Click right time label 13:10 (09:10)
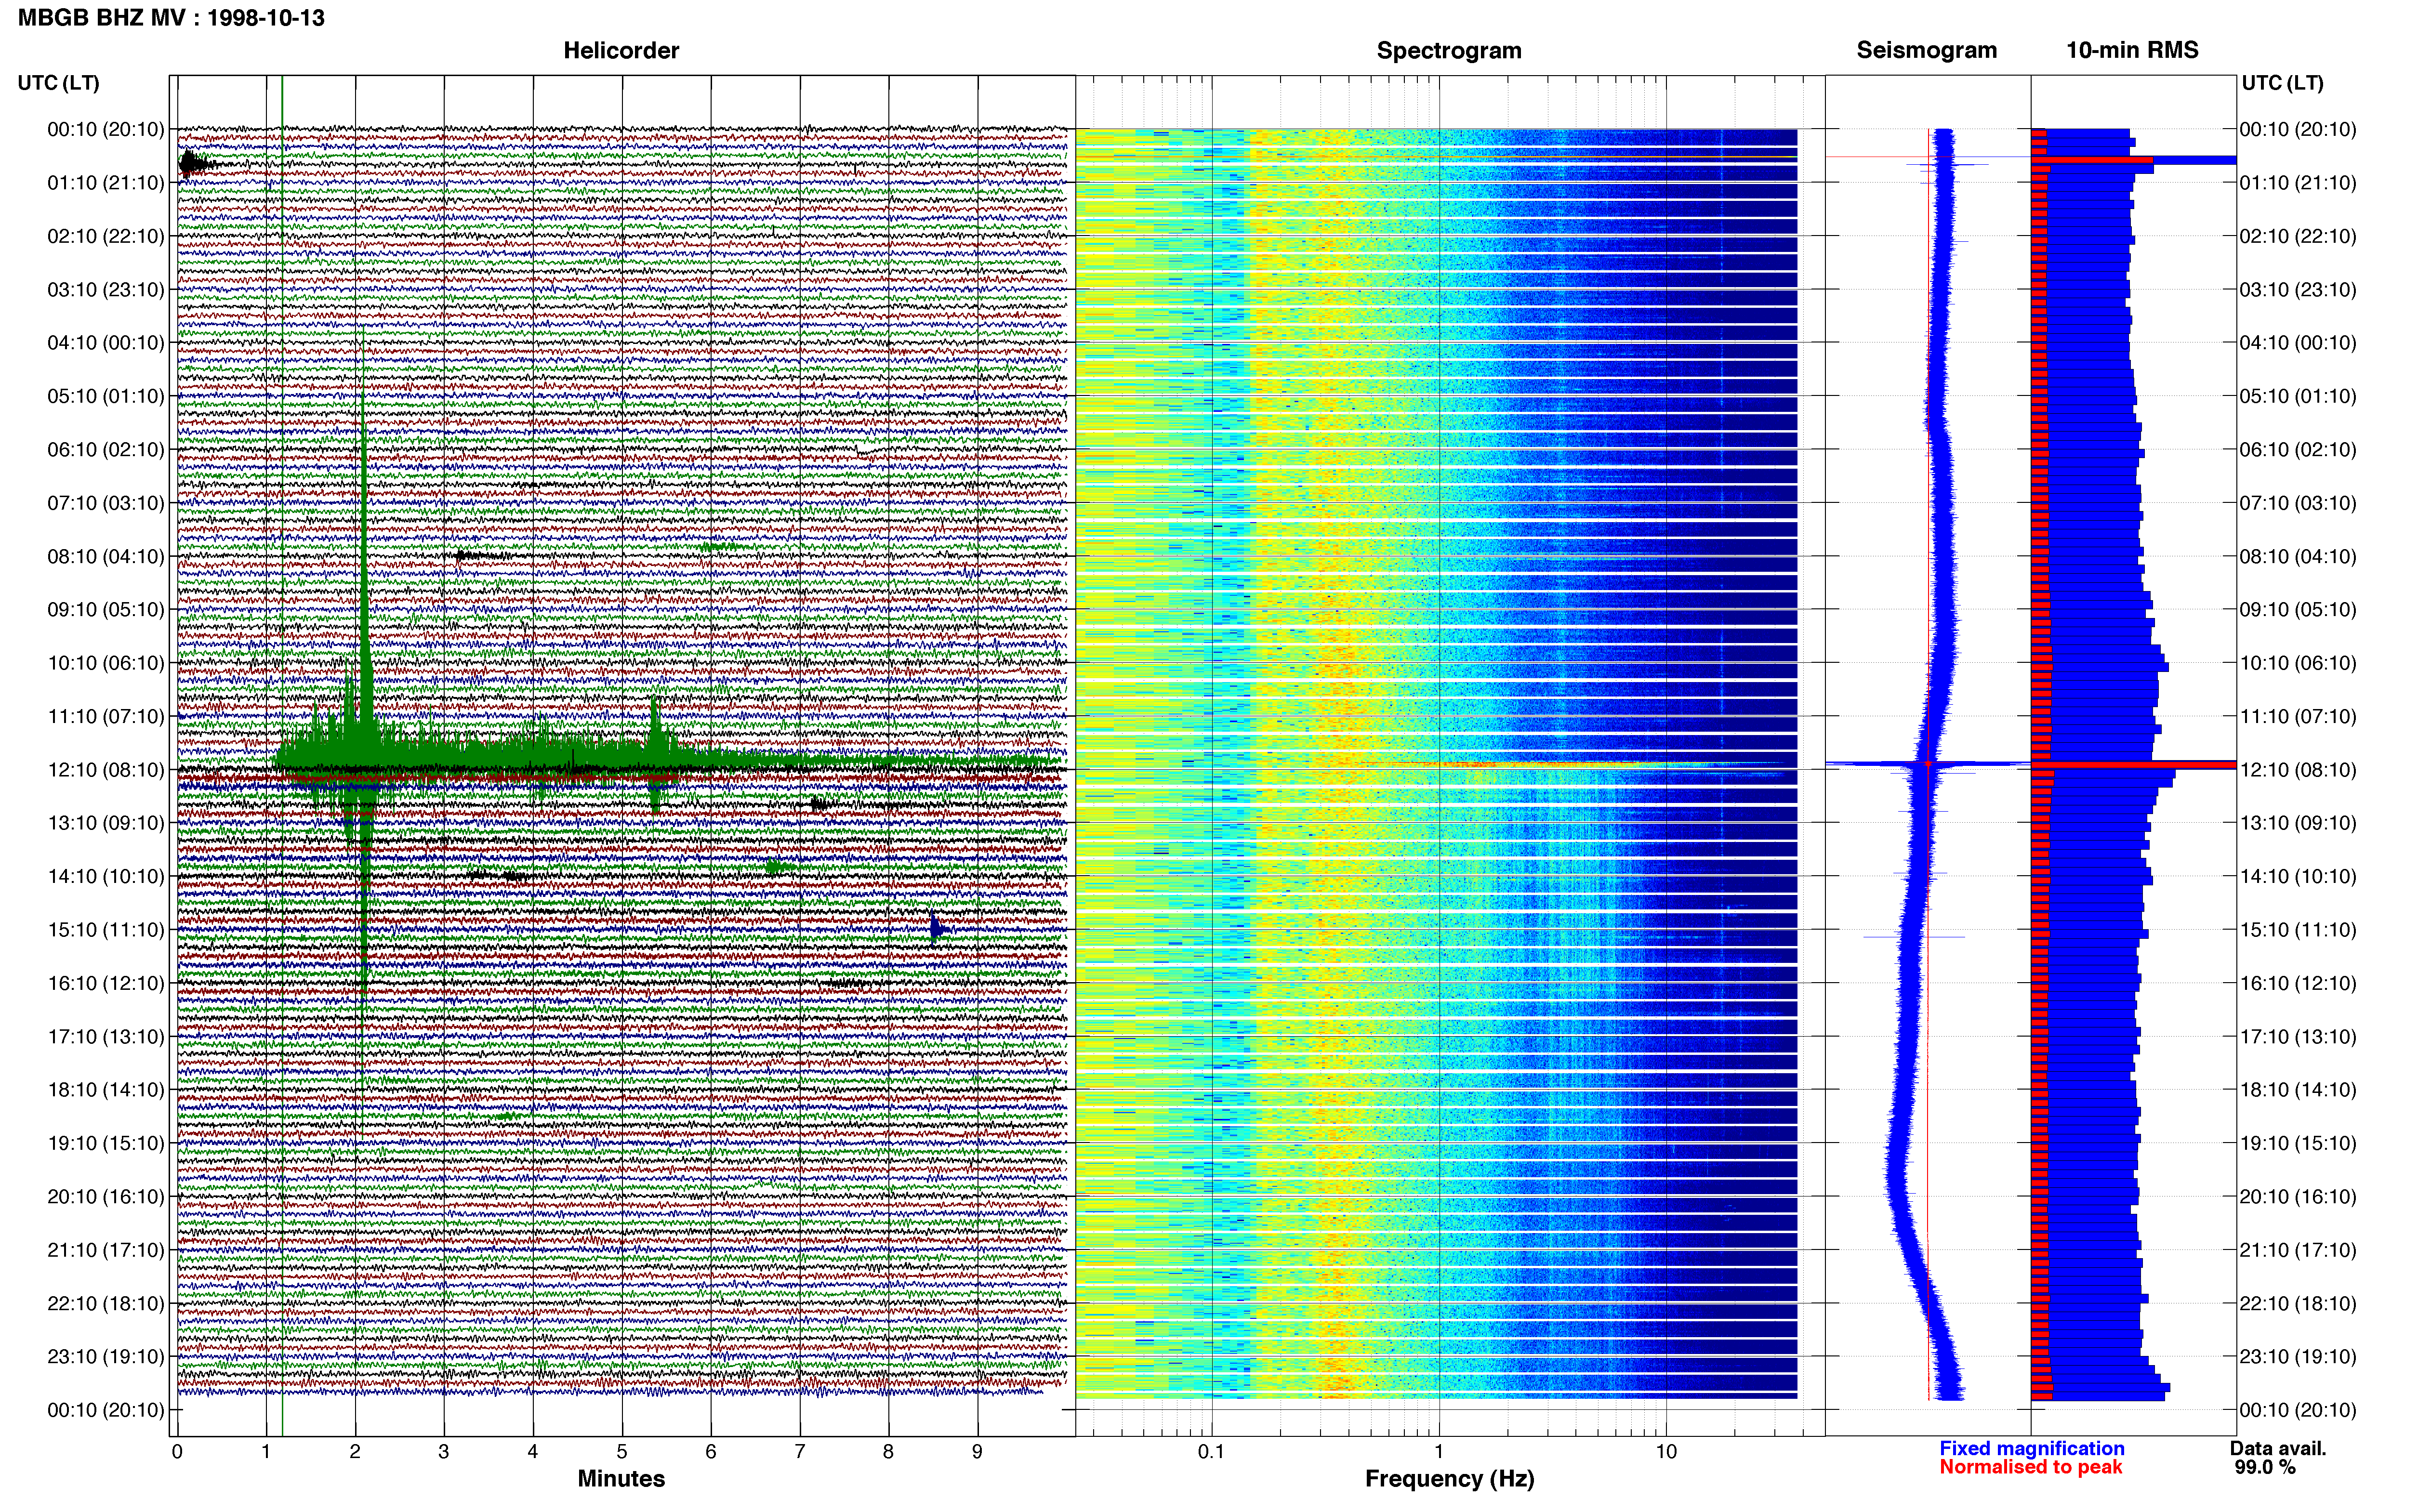2418x1512 pixels. click(2298, 822)
